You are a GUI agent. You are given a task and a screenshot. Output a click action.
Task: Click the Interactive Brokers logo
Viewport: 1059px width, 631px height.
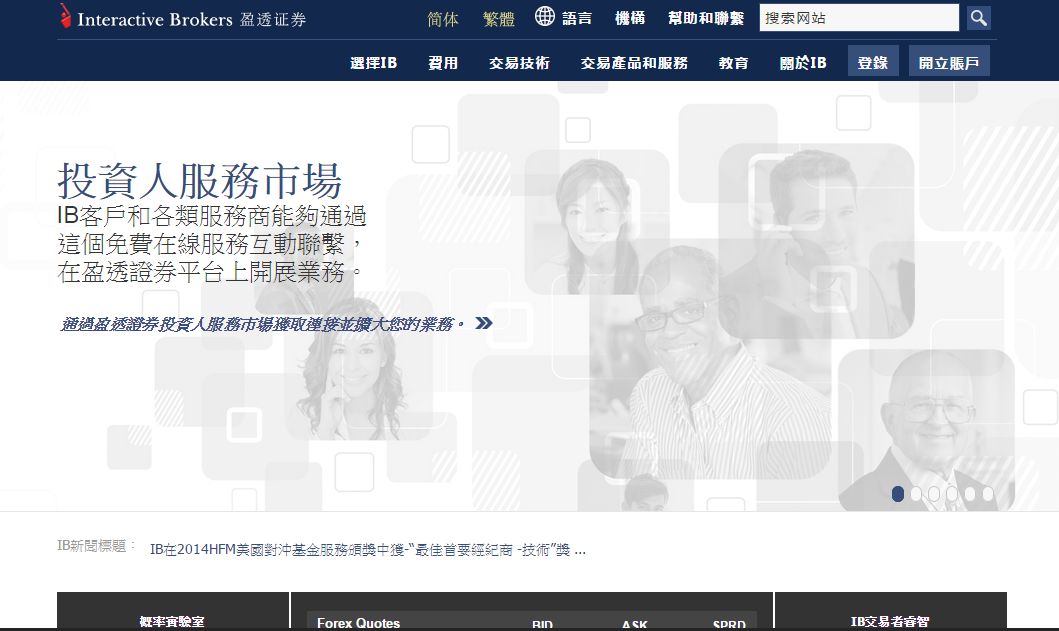point(182,18)
